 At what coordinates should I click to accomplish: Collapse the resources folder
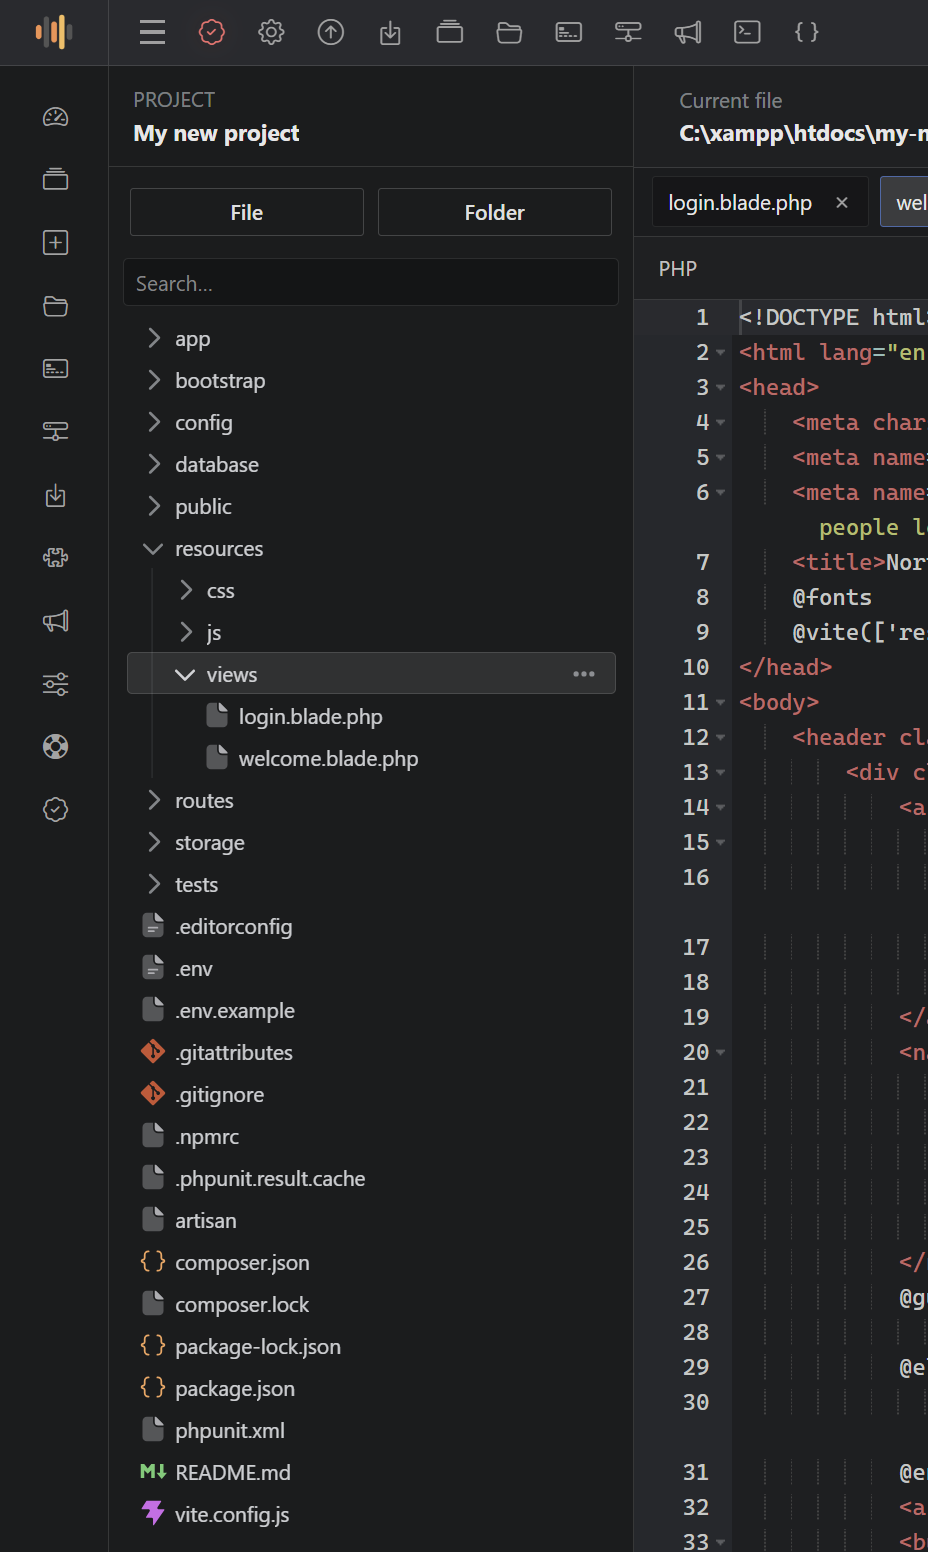click(153, 549)
